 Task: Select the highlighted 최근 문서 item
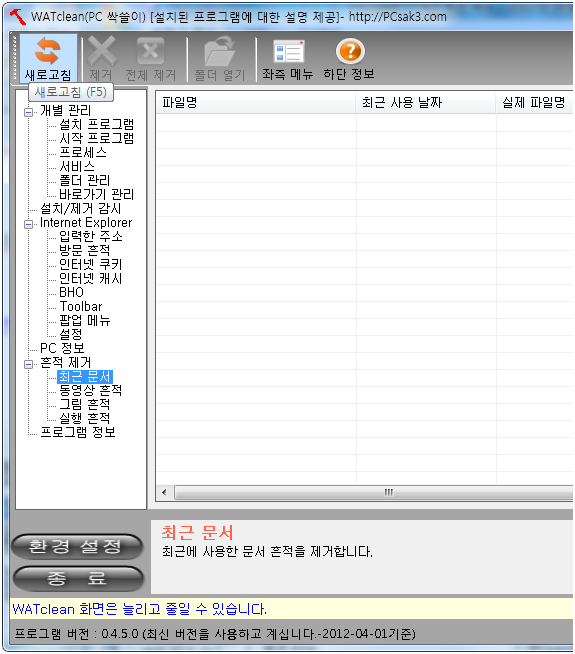tap(85, 377)
